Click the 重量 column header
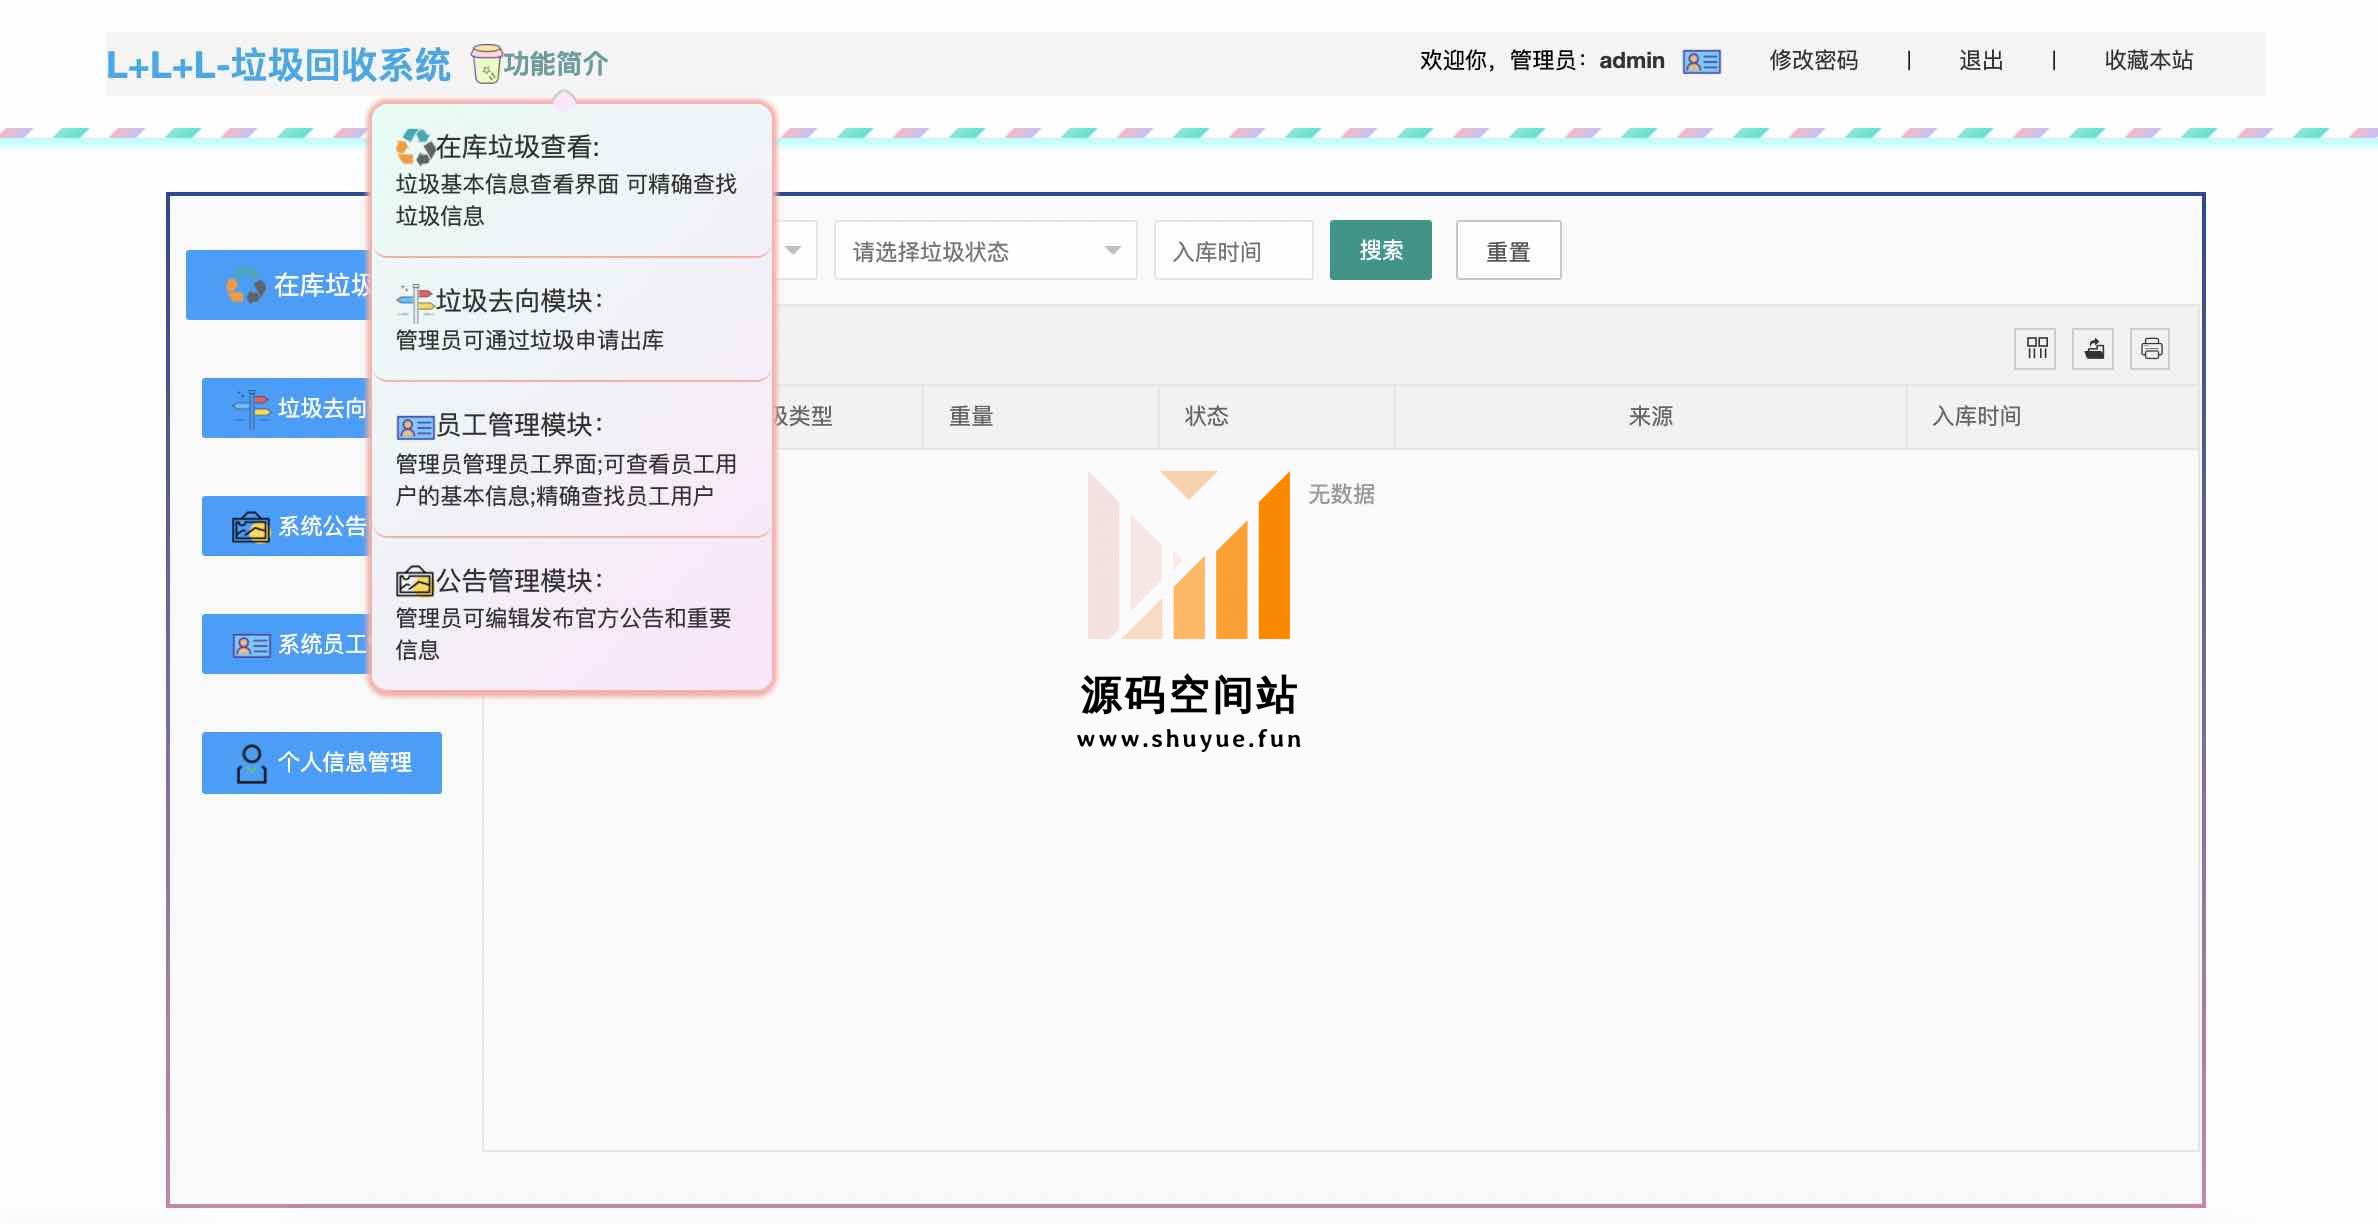2378x1224 pixels. (1040, 416)
